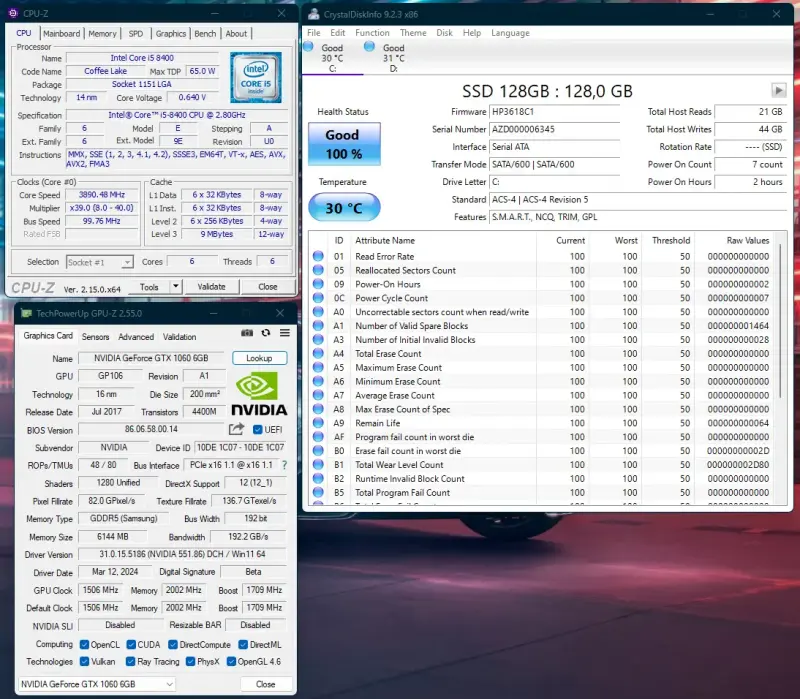Click the CPU-Z title bar app icon
The width and height of the screenshot is (800, 699).
13,13
